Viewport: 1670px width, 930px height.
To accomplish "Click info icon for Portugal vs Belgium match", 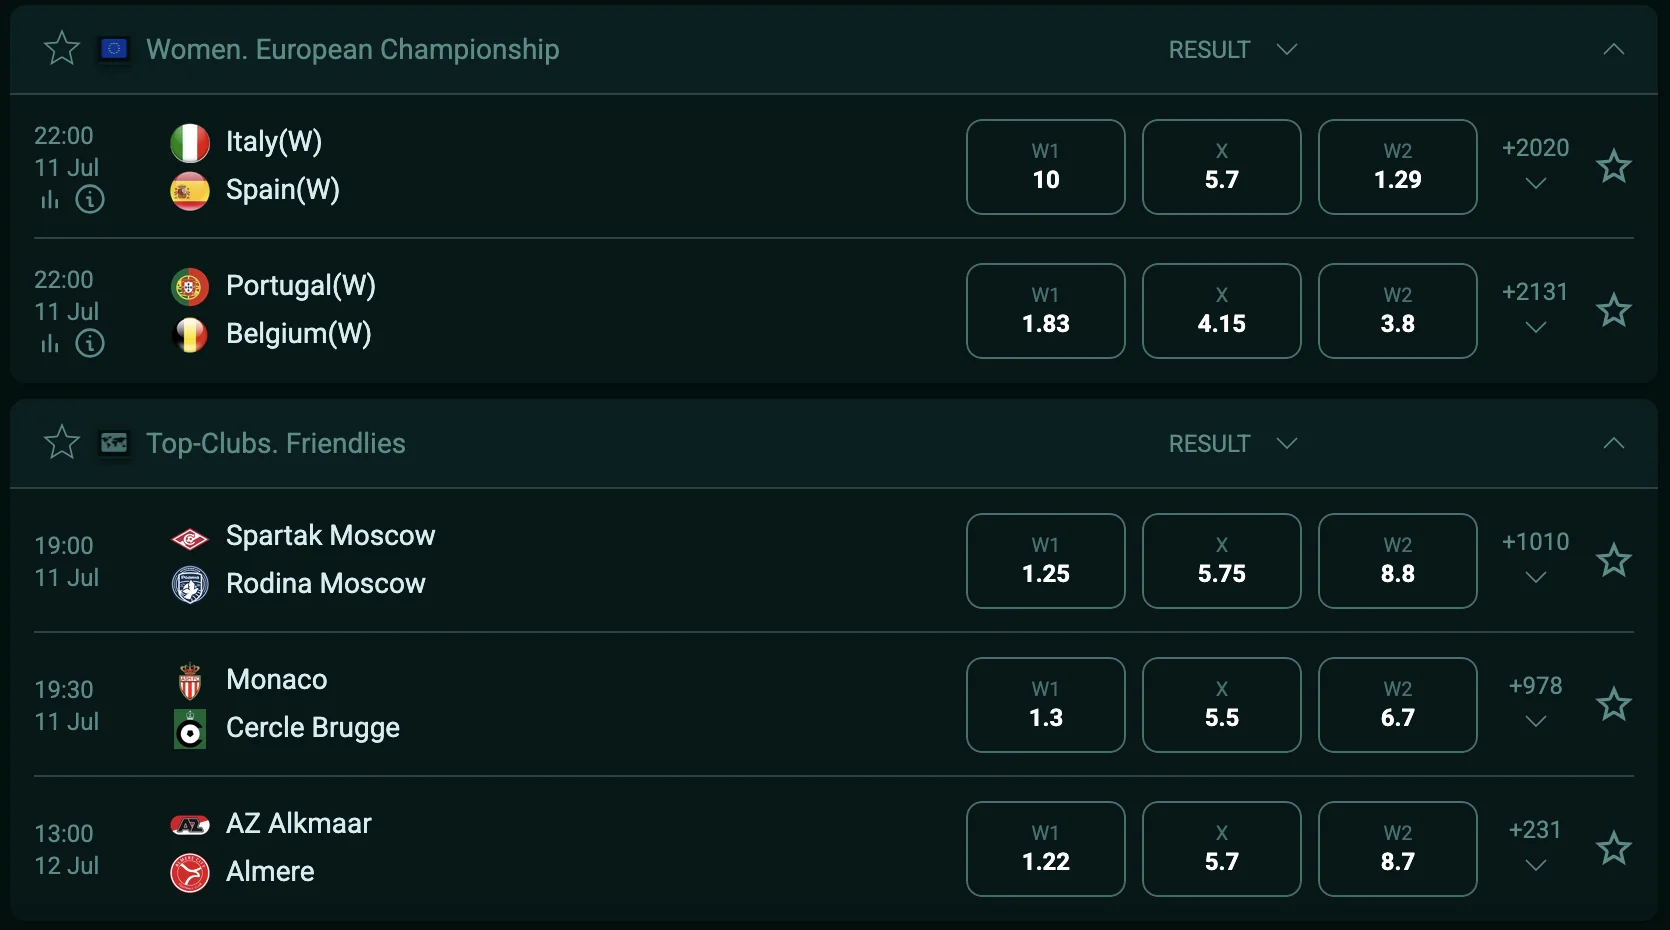I will coord(90,344).
